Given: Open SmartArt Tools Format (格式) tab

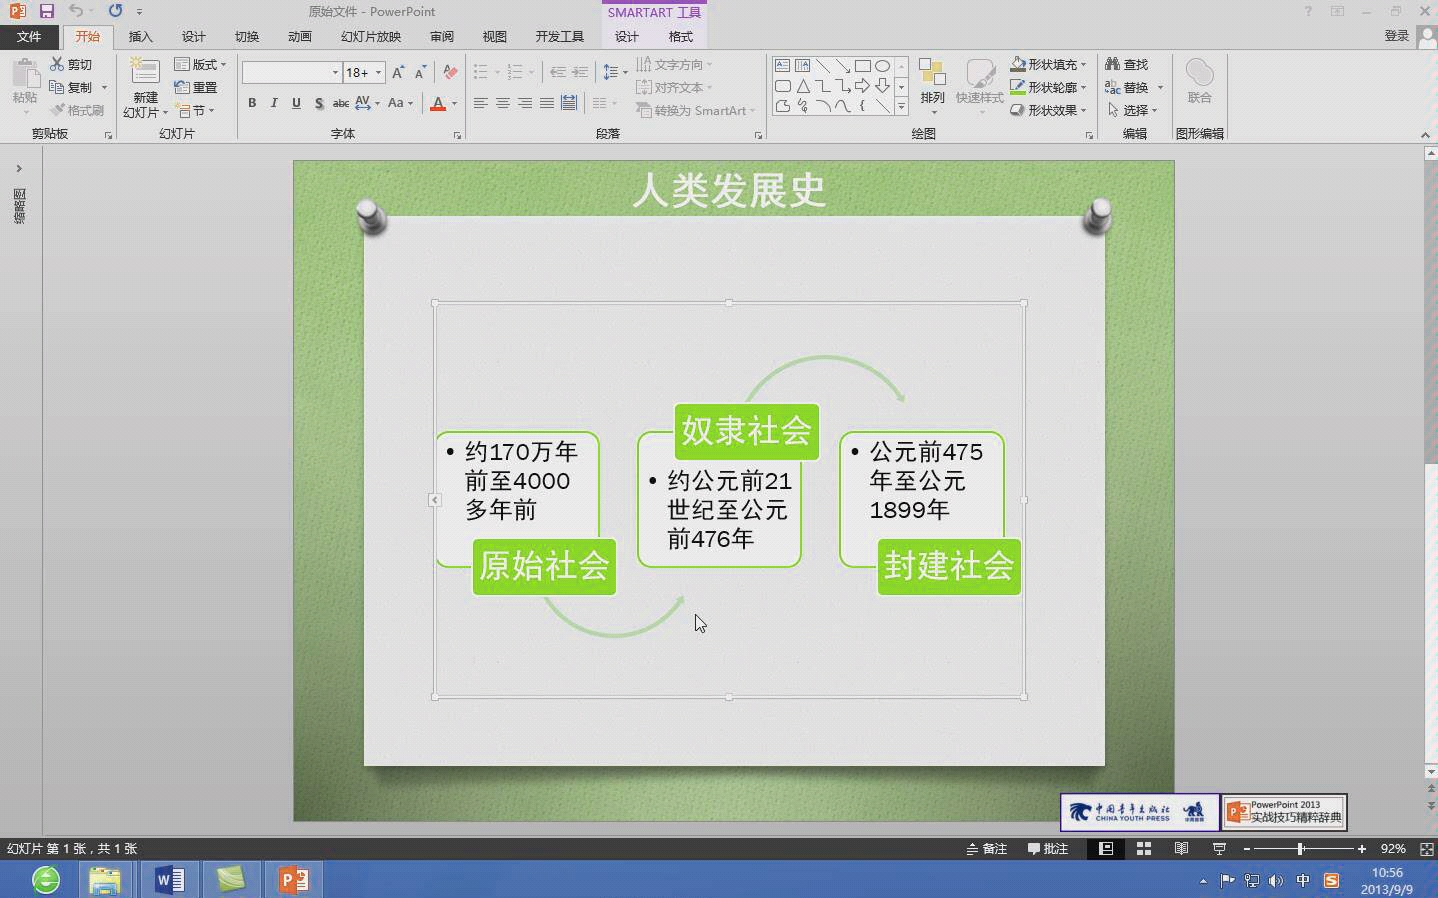Looking at the screenshot, I should point(681,36).
